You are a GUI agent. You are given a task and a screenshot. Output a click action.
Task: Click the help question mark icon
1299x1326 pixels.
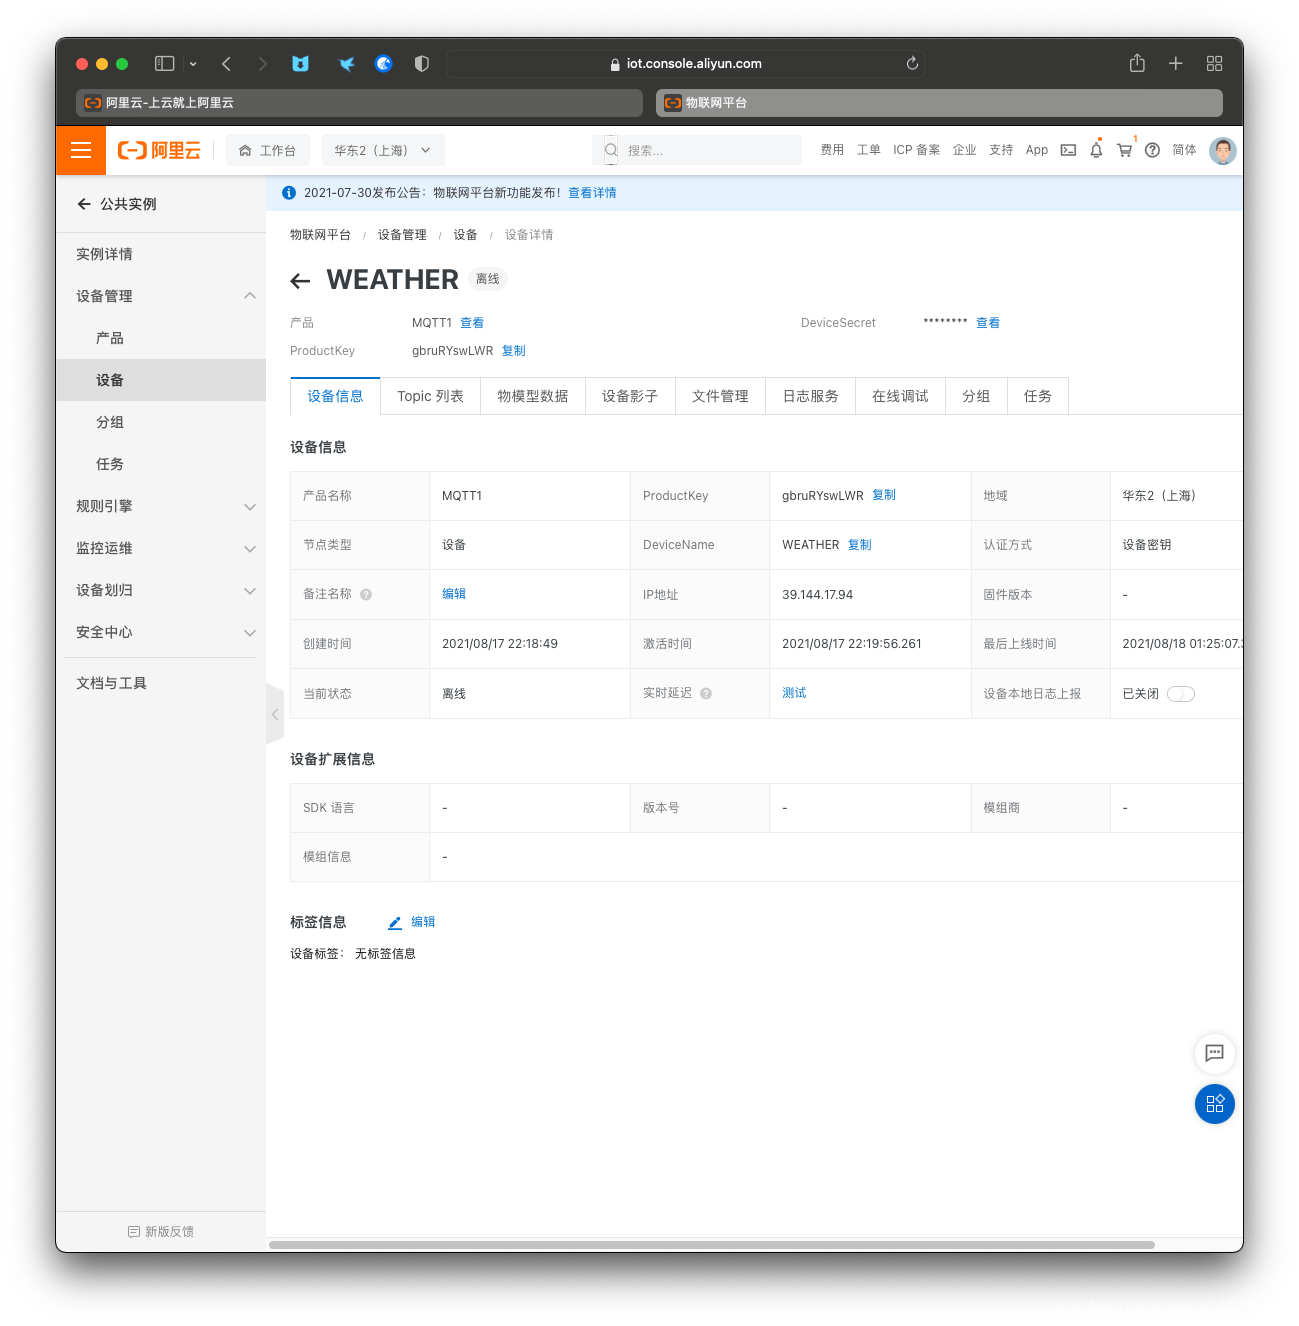pos(1152,150)
